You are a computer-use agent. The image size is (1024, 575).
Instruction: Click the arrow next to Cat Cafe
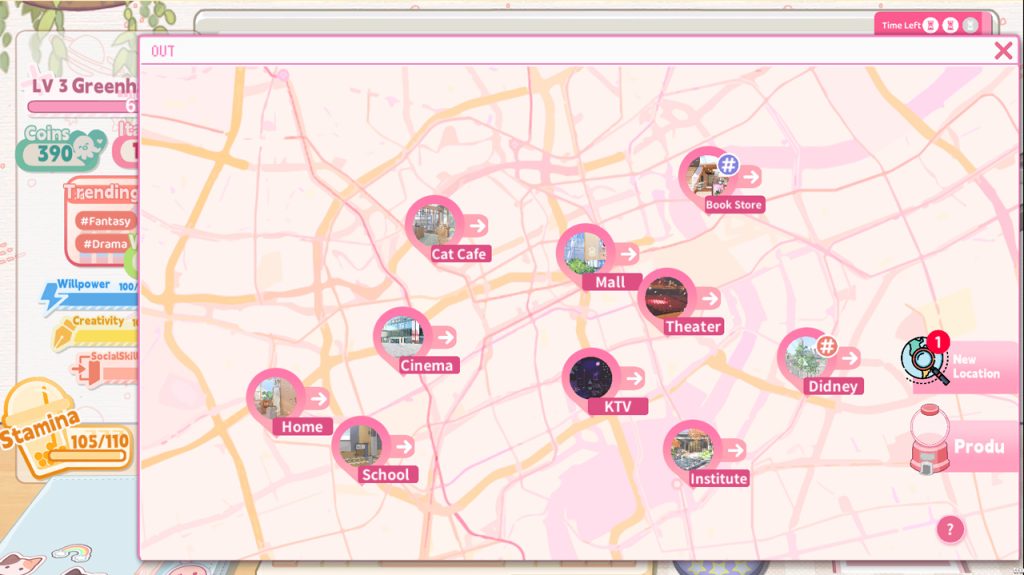tap(477, 225)
